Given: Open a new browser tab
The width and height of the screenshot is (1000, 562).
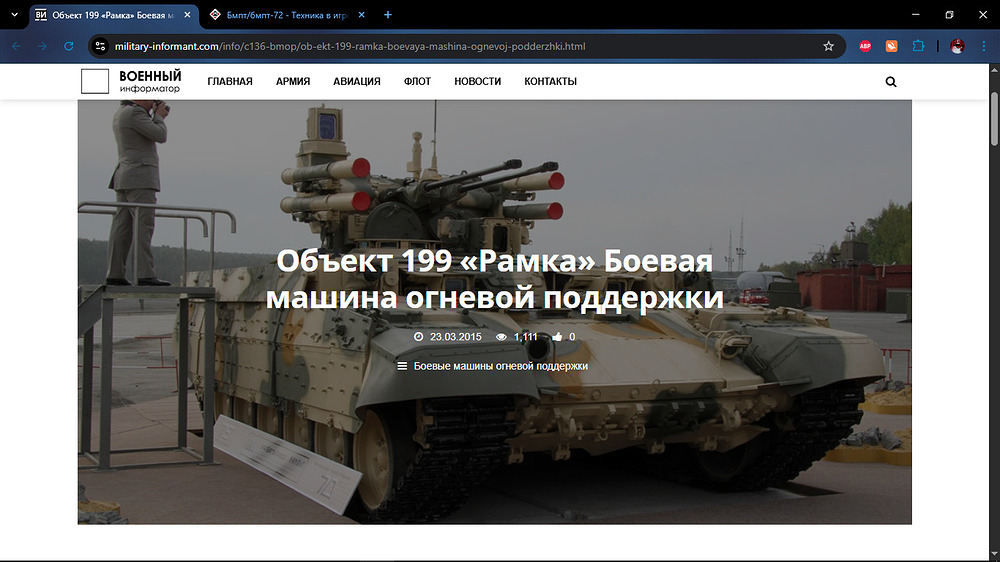Looking at the screenshot, I should tap(388, 15).
